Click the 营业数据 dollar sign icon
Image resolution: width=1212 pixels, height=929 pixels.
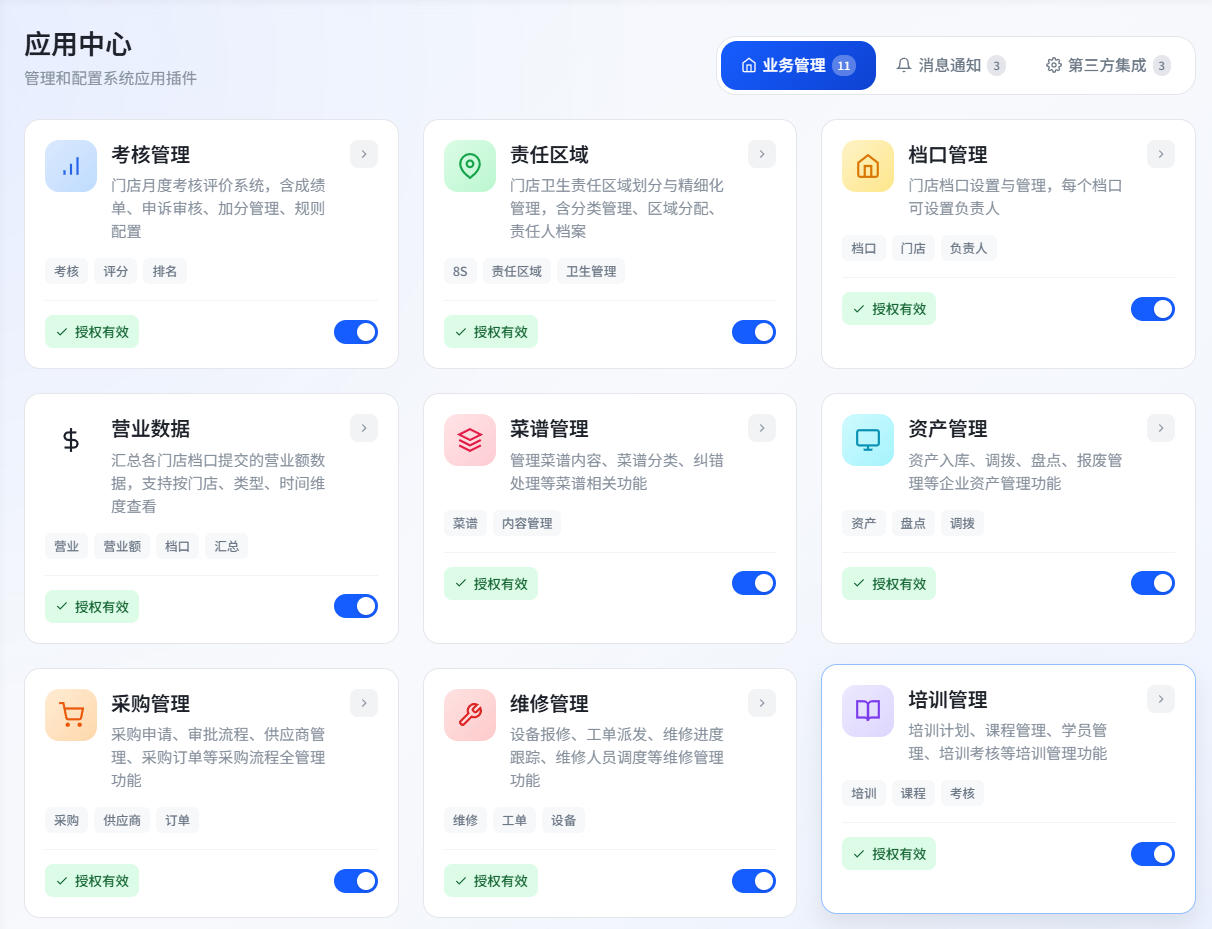pos(70,440)
